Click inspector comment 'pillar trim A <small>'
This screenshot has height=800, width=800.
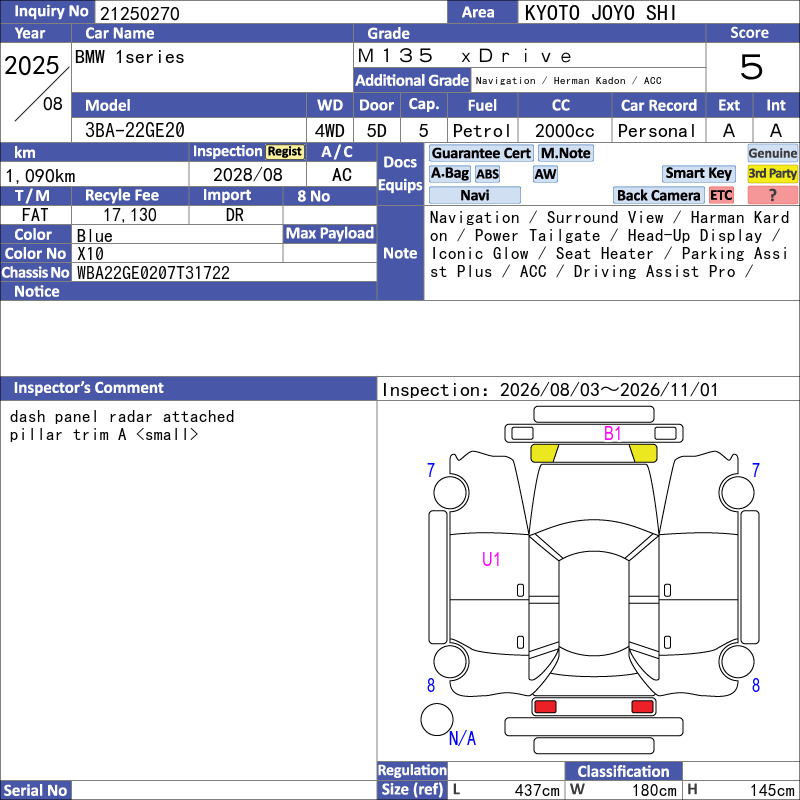(104, 435)
